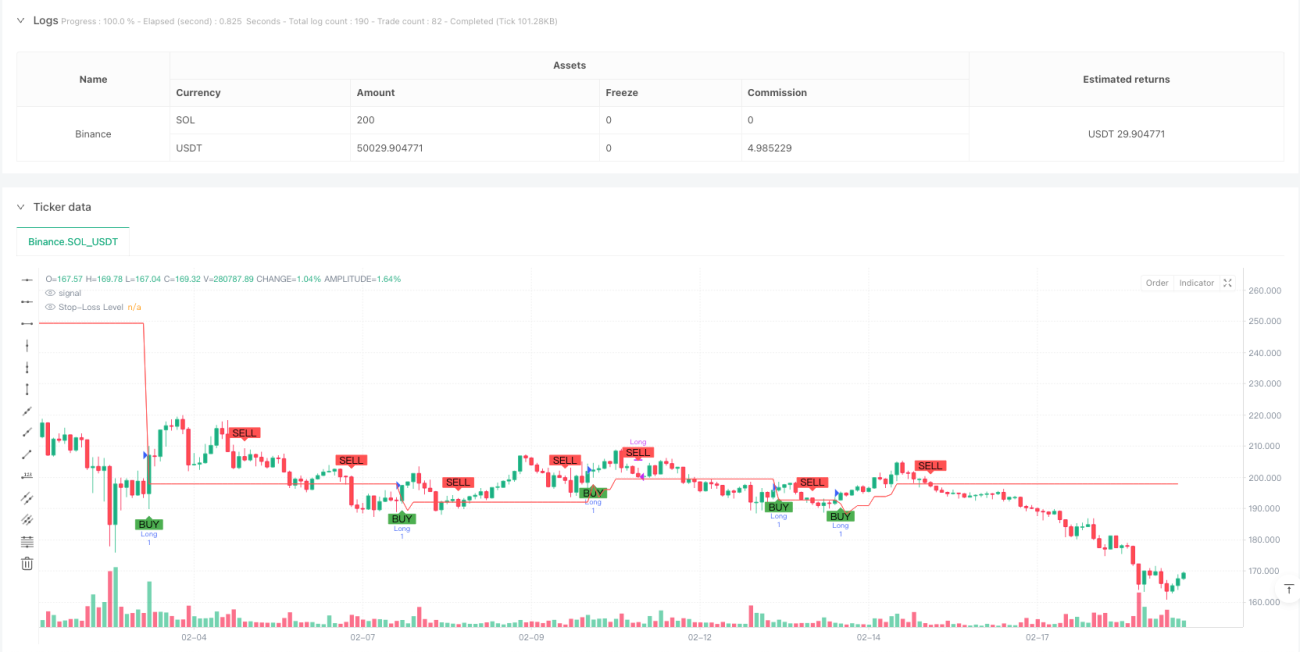Screen dimensions: 1300x652
Task: Select the horizontal segment drawing tool
Action: click(x=27, y=323)
